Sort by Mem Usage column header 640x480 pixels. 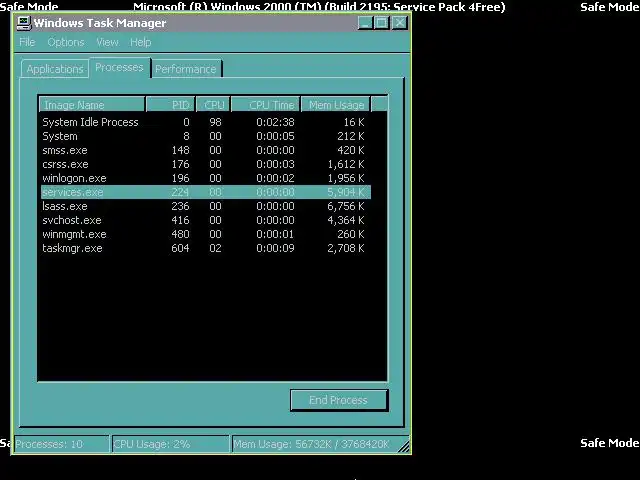pyautogui.click(x=336, y=104)
